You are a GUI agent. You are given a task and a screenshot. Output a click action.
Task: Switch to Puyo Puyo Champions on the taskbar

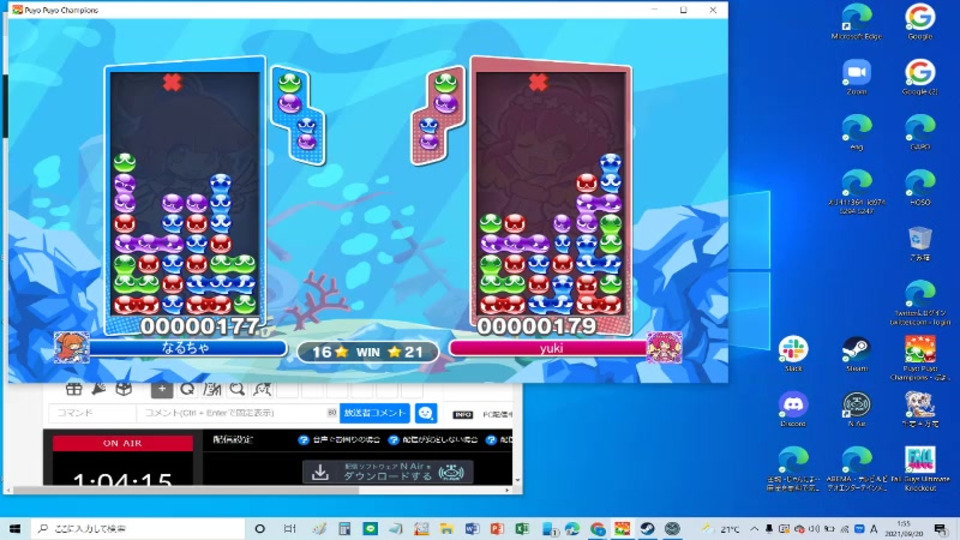[623, 528]
